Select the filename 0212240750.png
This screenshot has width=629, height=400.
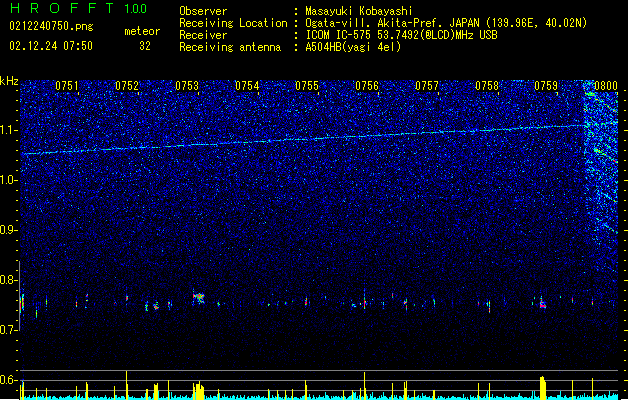[x=51, y=26]
